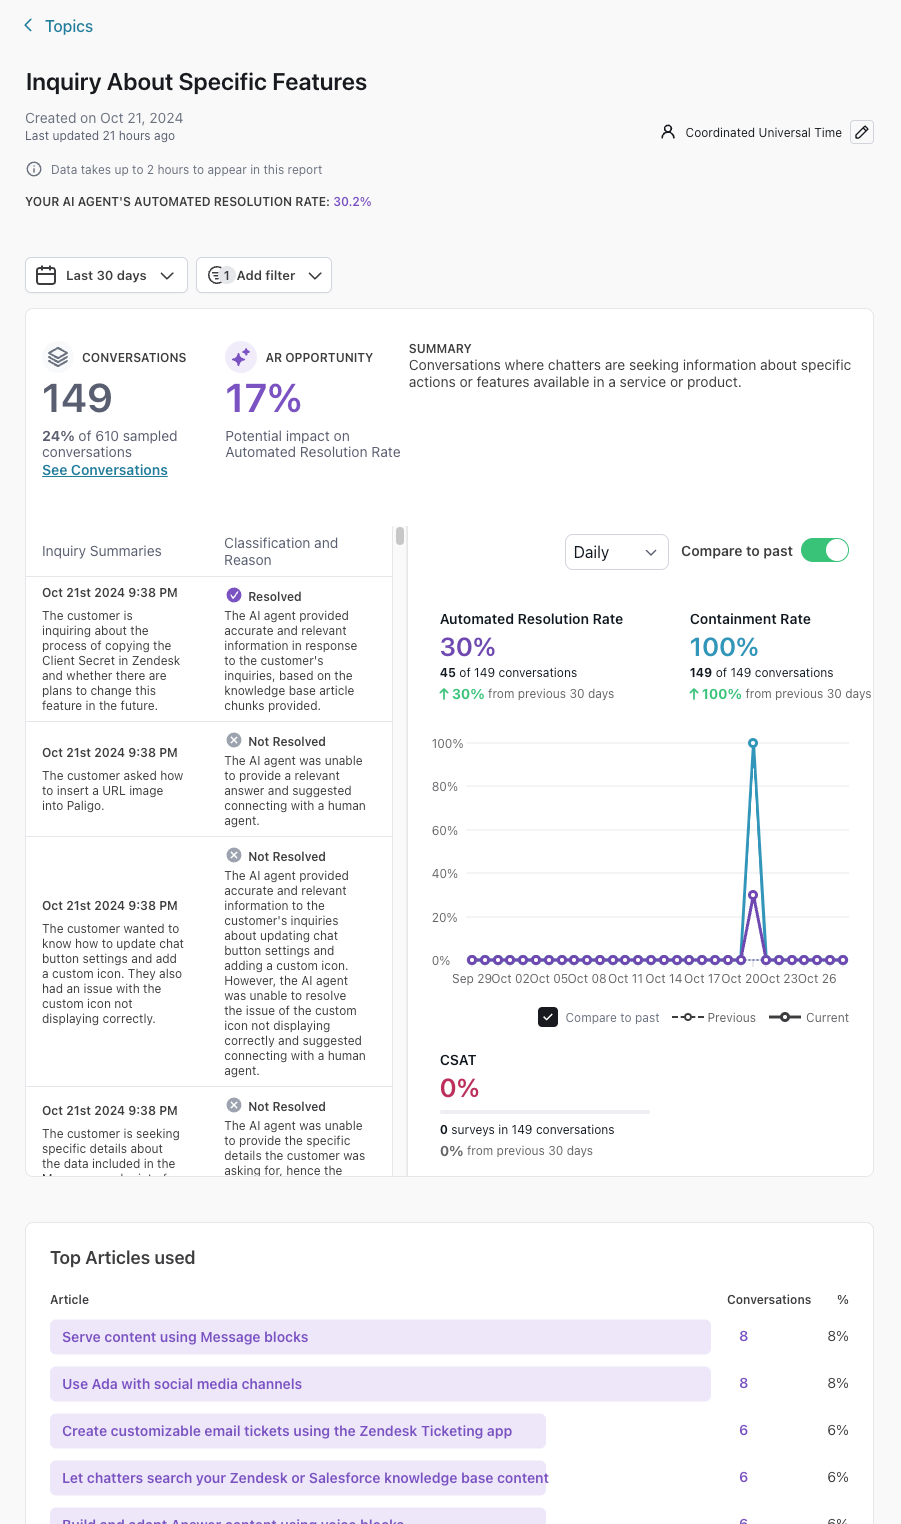Open the Daily interval dropdown
This screenshot has width=901, height=1524.
click(616, 552)
